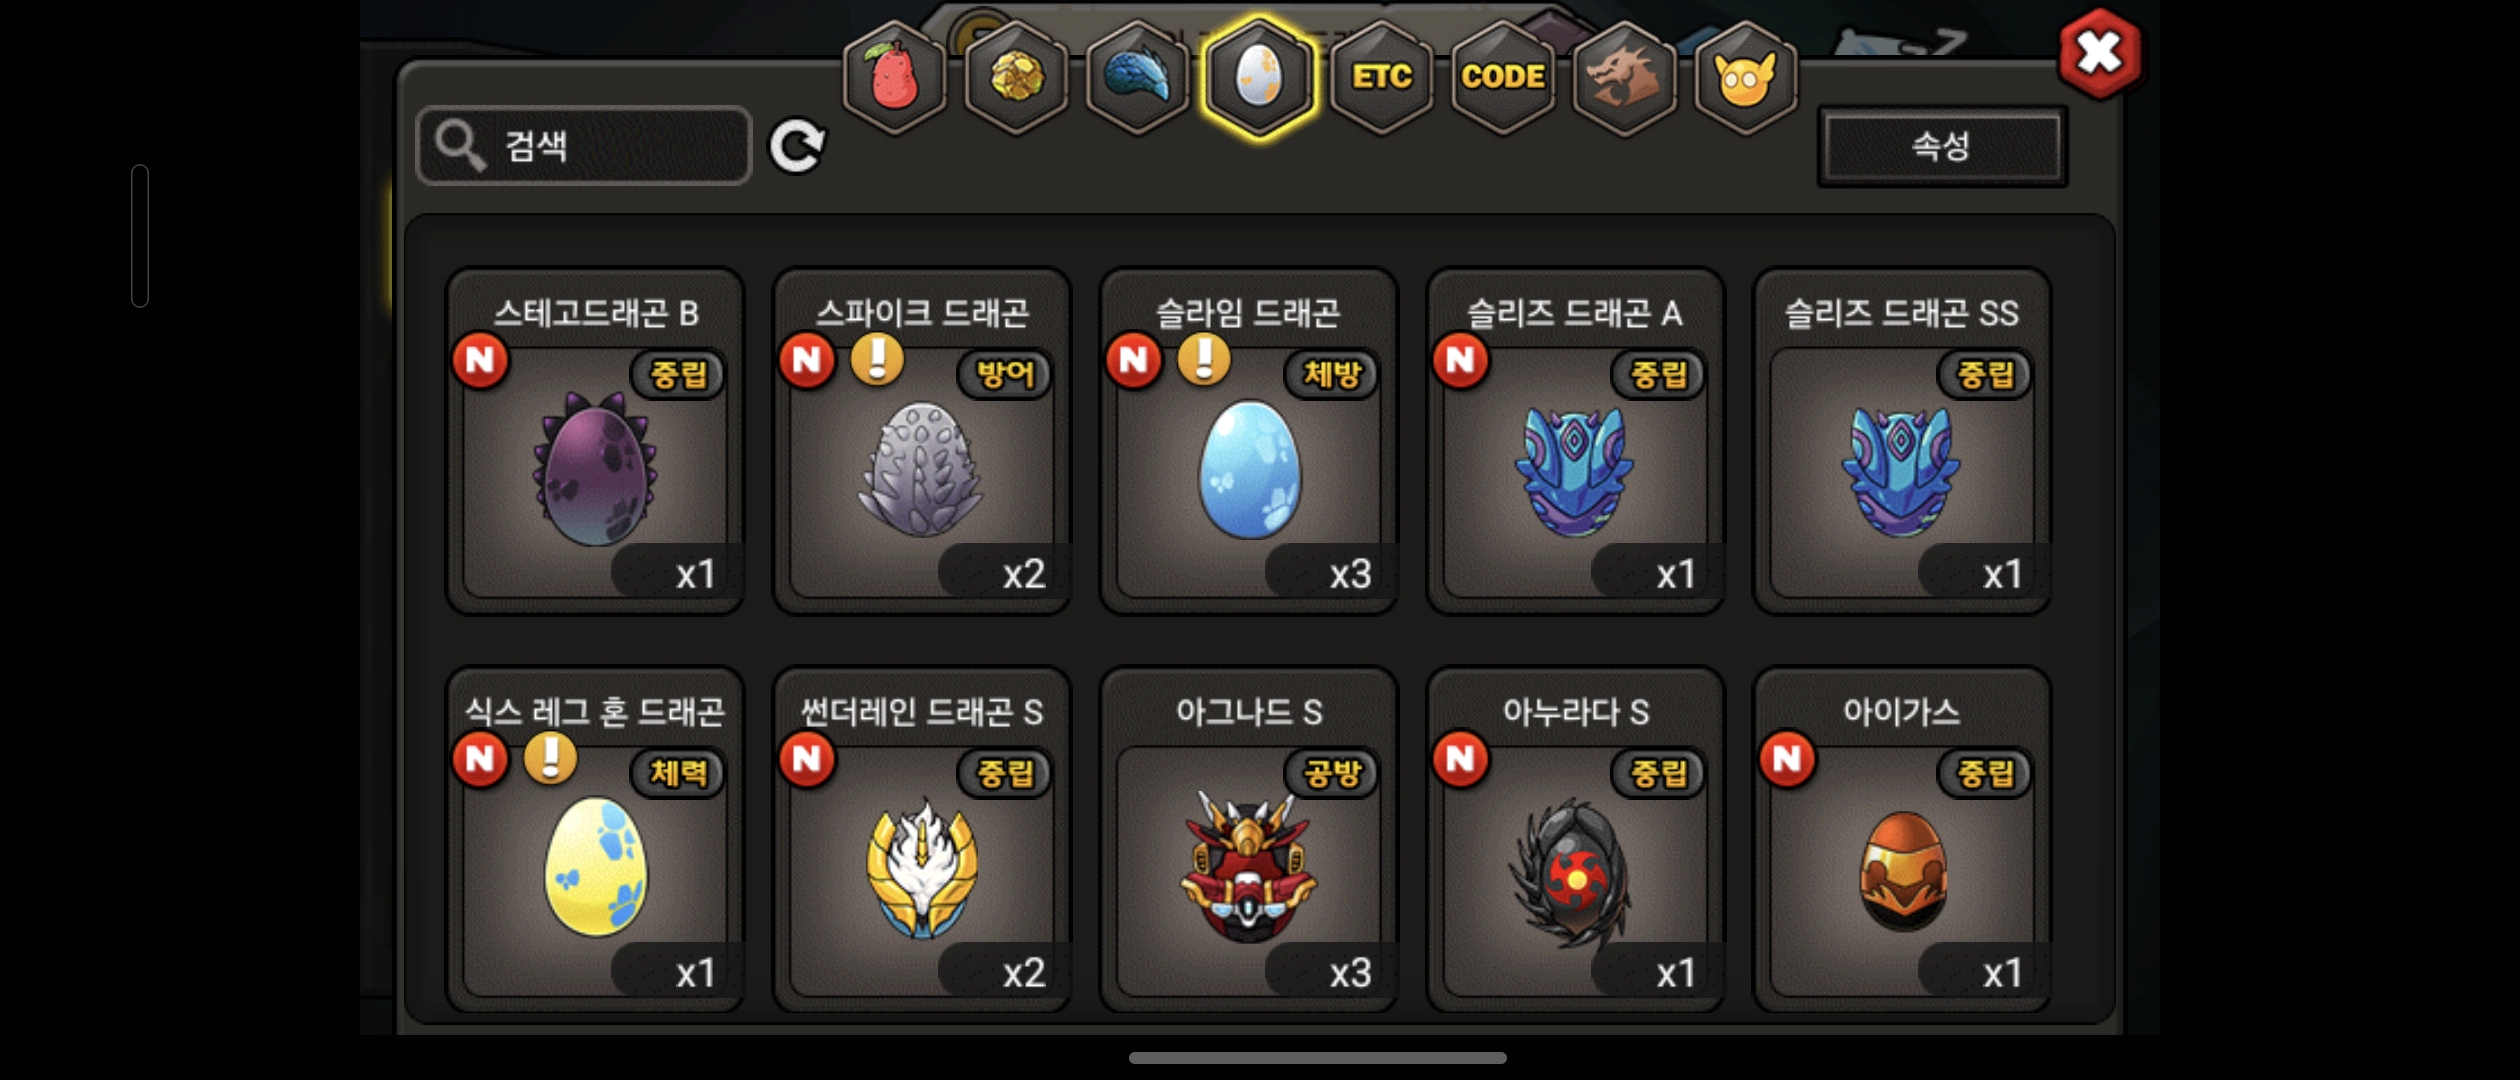The image size is (2520, 1080).
Task: Select the egg category tab
Action: 1259,77
